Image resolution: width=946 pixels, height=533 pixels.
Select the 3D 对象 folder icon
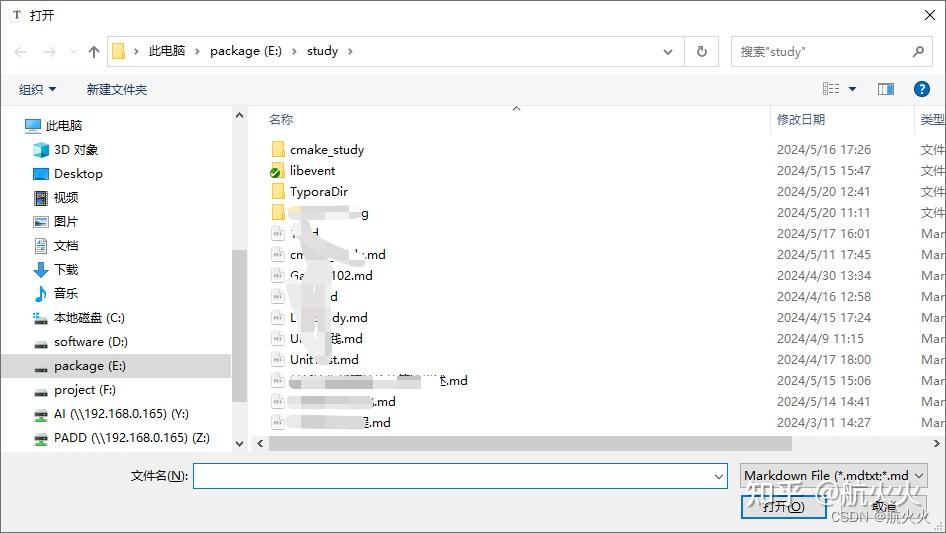coord(41,150)
